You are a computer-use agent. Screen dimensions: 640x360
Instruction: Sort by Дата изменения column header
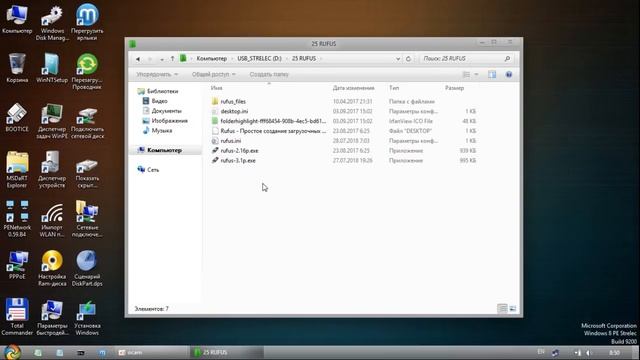pyautogui.click(x=353, y=88)
